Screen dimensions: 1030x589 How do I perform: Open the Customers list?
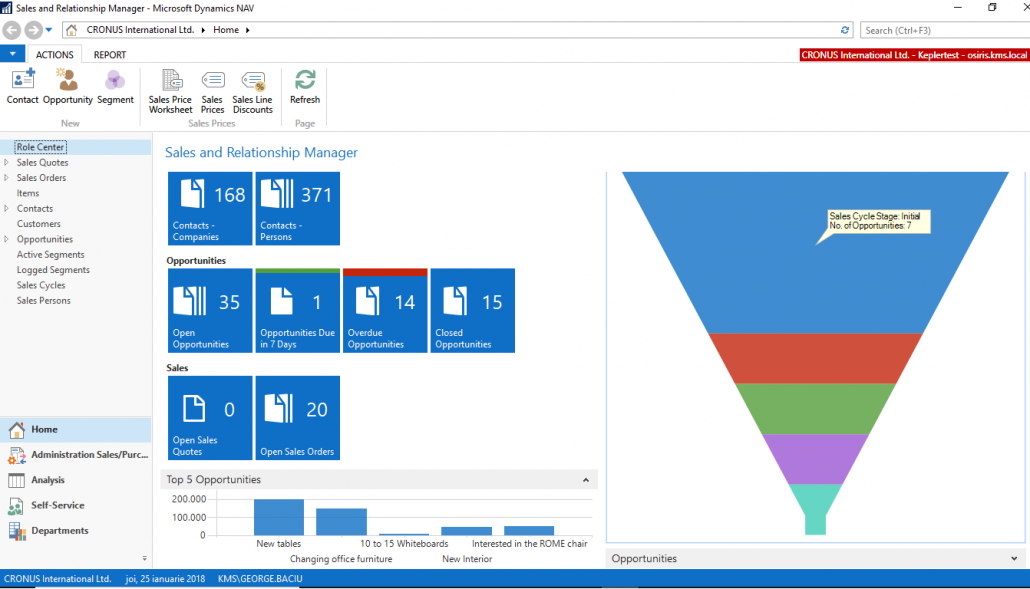(39, 224)
